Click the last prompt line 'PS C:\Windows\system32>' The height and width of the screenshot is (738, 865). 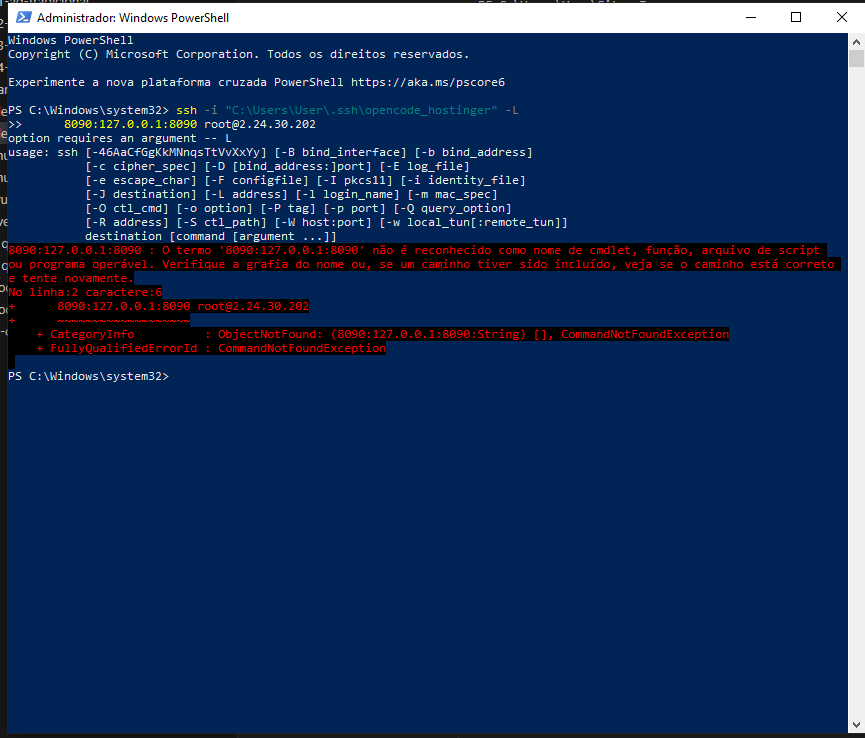point(88,376)
